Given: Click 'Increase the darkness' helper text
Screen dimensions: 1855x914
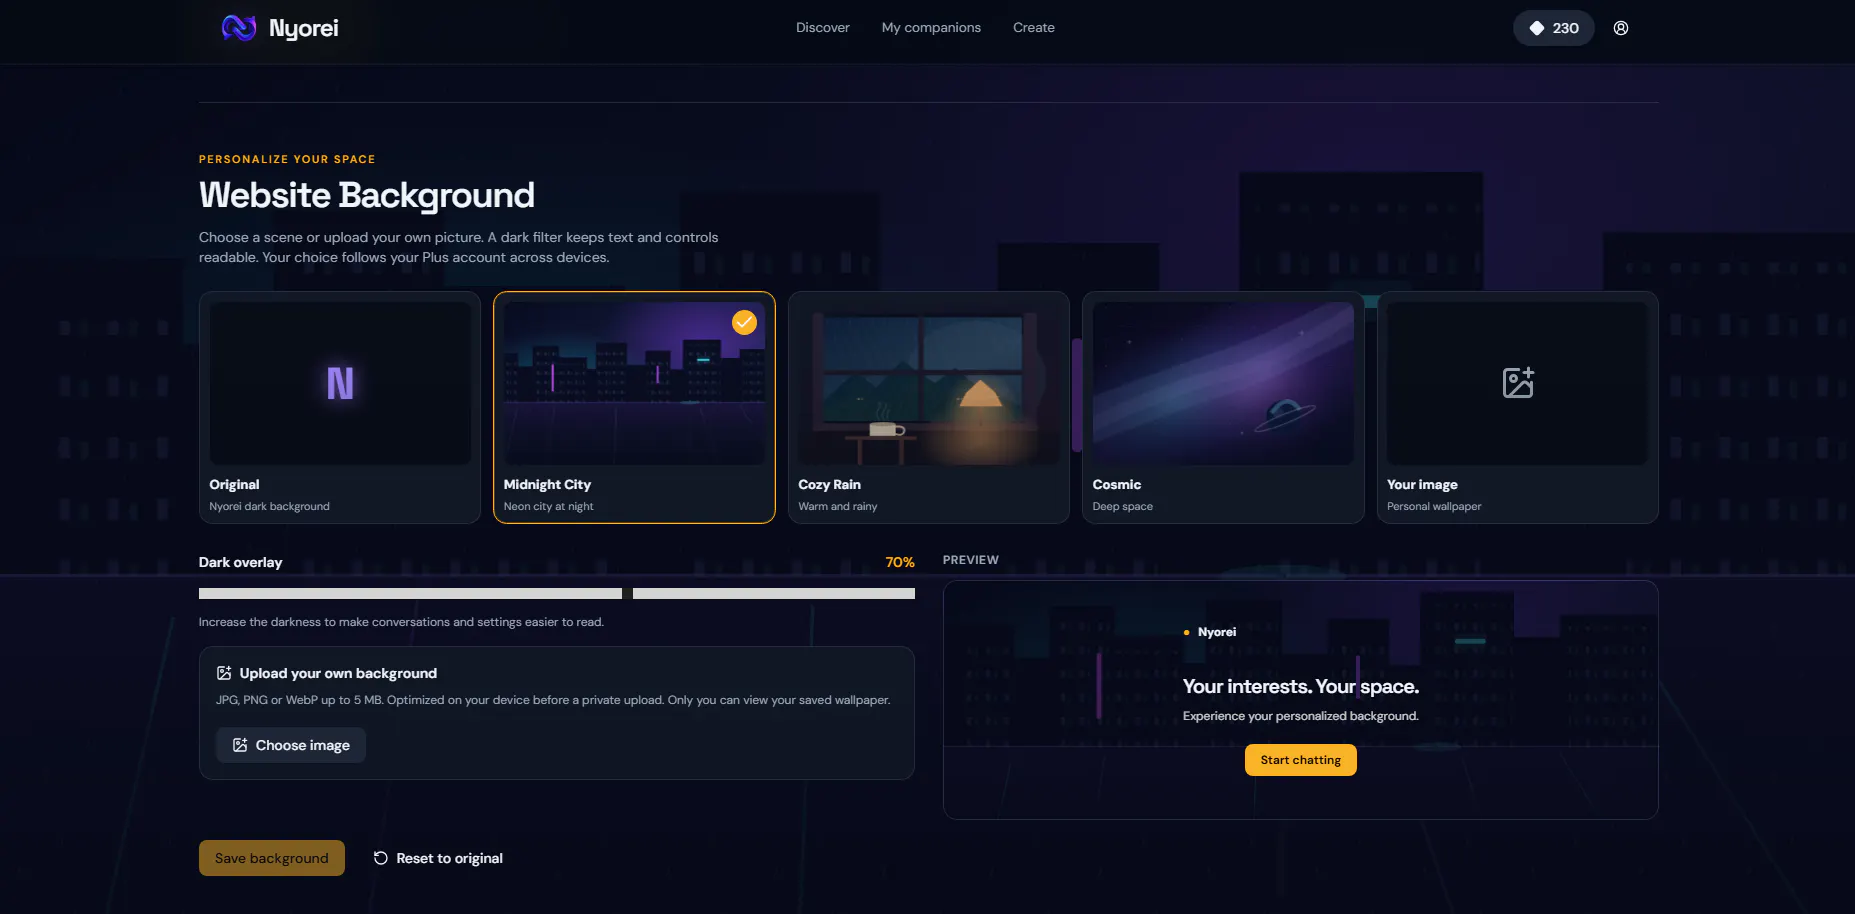Looking at the screenshot, I should [401, 622].
